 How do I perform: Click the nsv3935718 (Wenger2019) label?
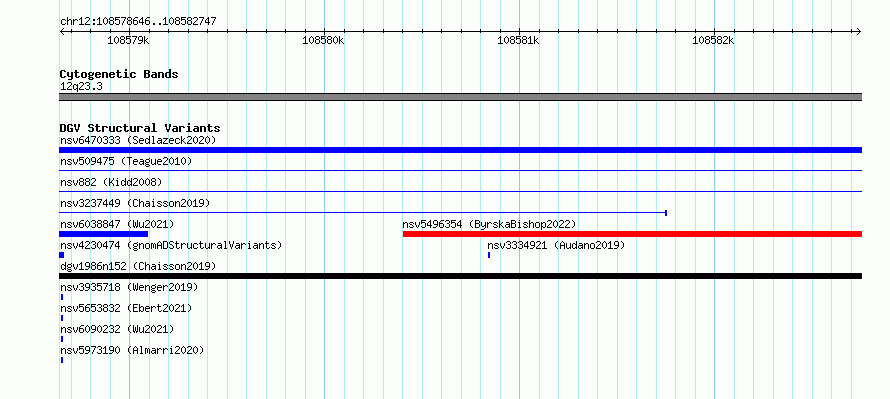(129, 287)
